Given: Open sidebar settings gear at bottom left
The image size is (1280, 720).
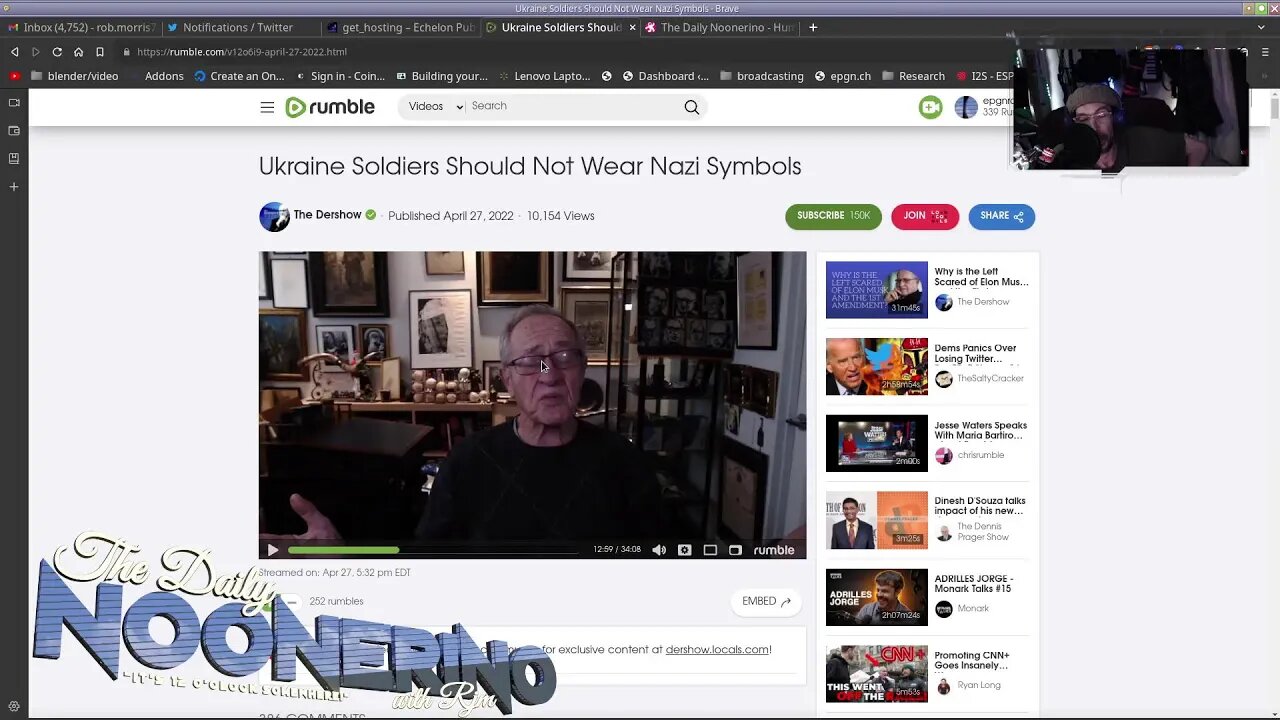Looking at the screenshot, I should coord(14,706).
